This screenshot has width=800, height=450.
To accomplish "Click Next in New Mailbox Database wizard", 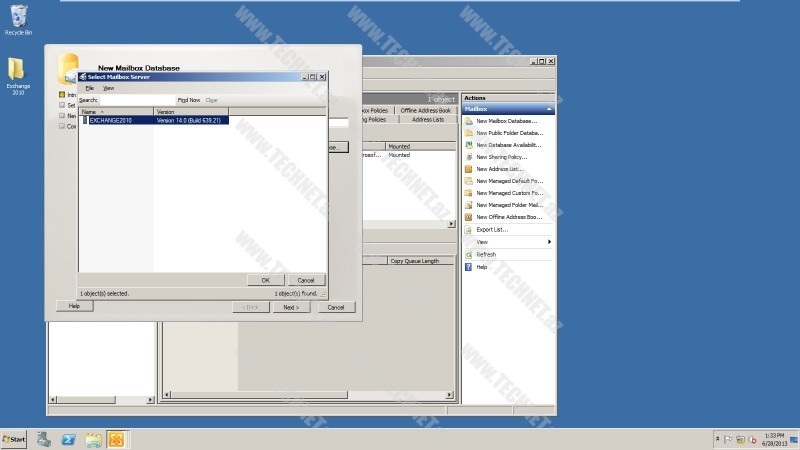I will [x=291, y=307].
